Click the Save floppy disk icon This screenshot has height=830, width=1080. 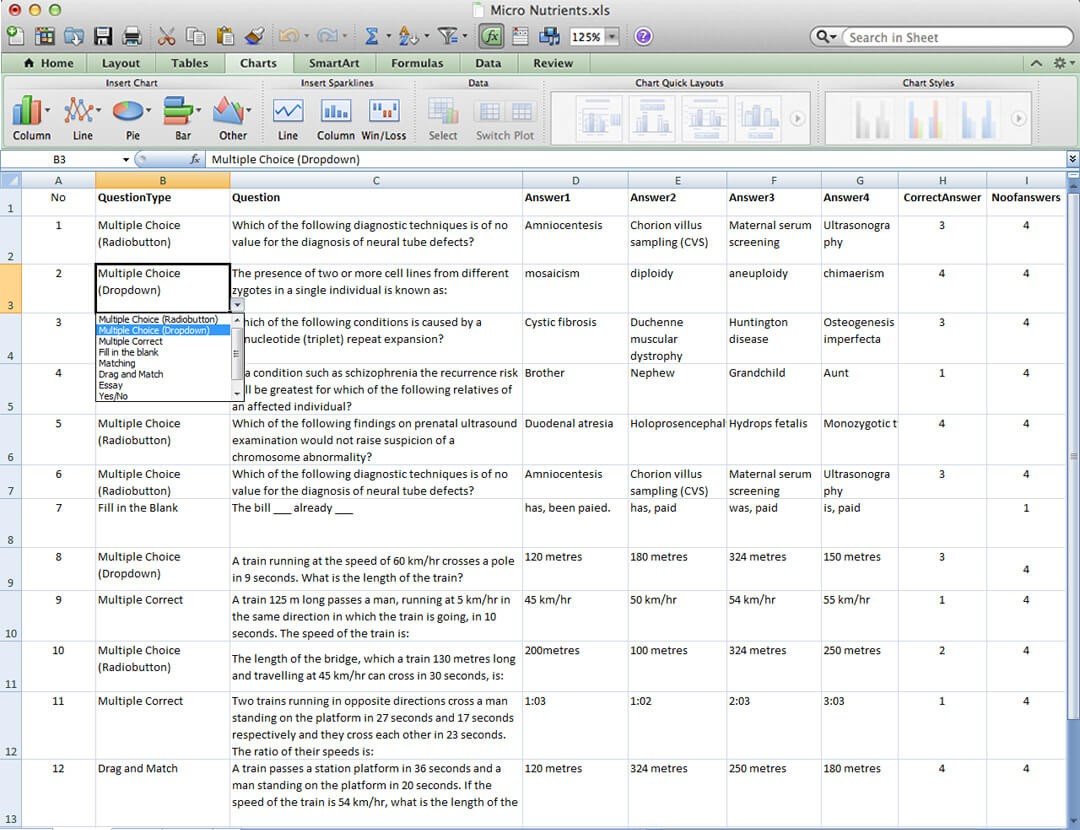103,36
